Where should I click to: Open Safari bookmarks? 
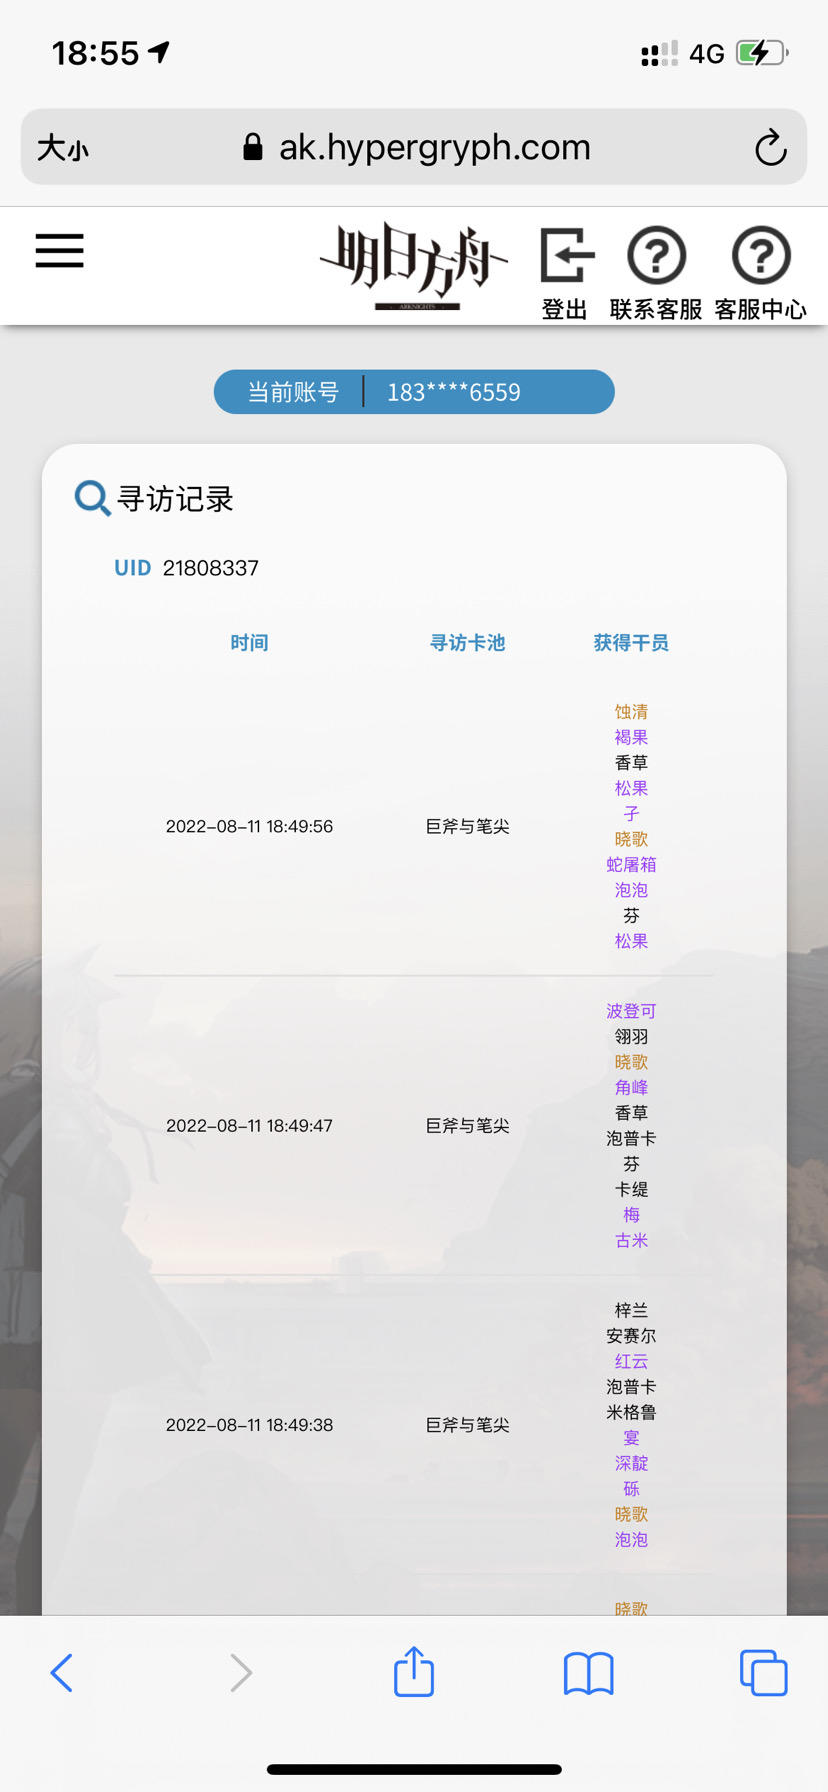coord(589,1673)
